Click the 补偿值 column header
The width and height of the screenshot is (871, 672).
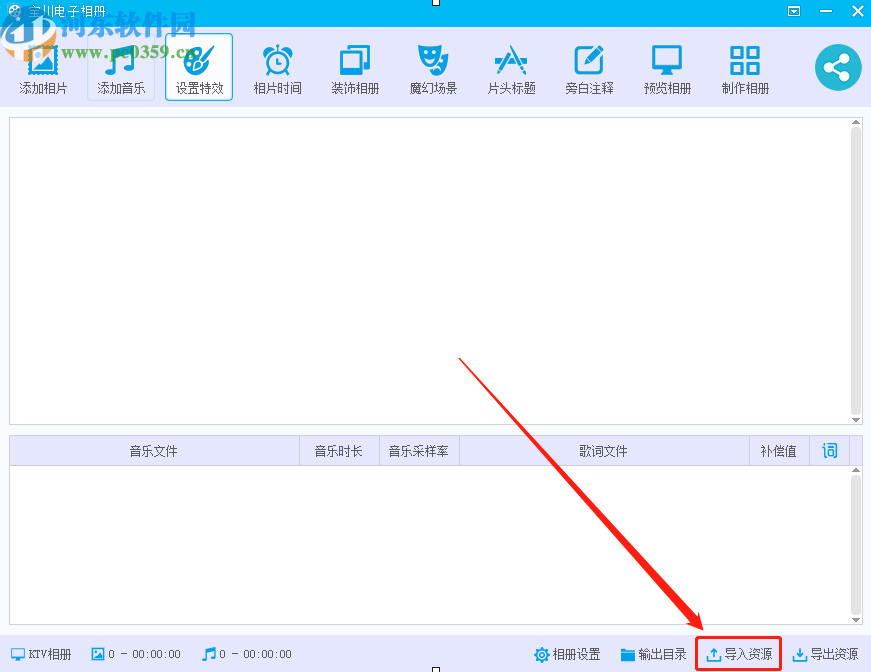point(779,450)
